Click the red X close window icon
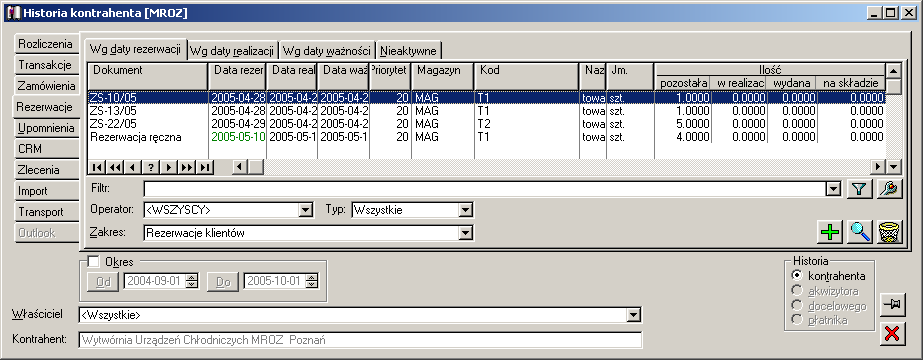 pyautogui.click(x=892, y=334)
